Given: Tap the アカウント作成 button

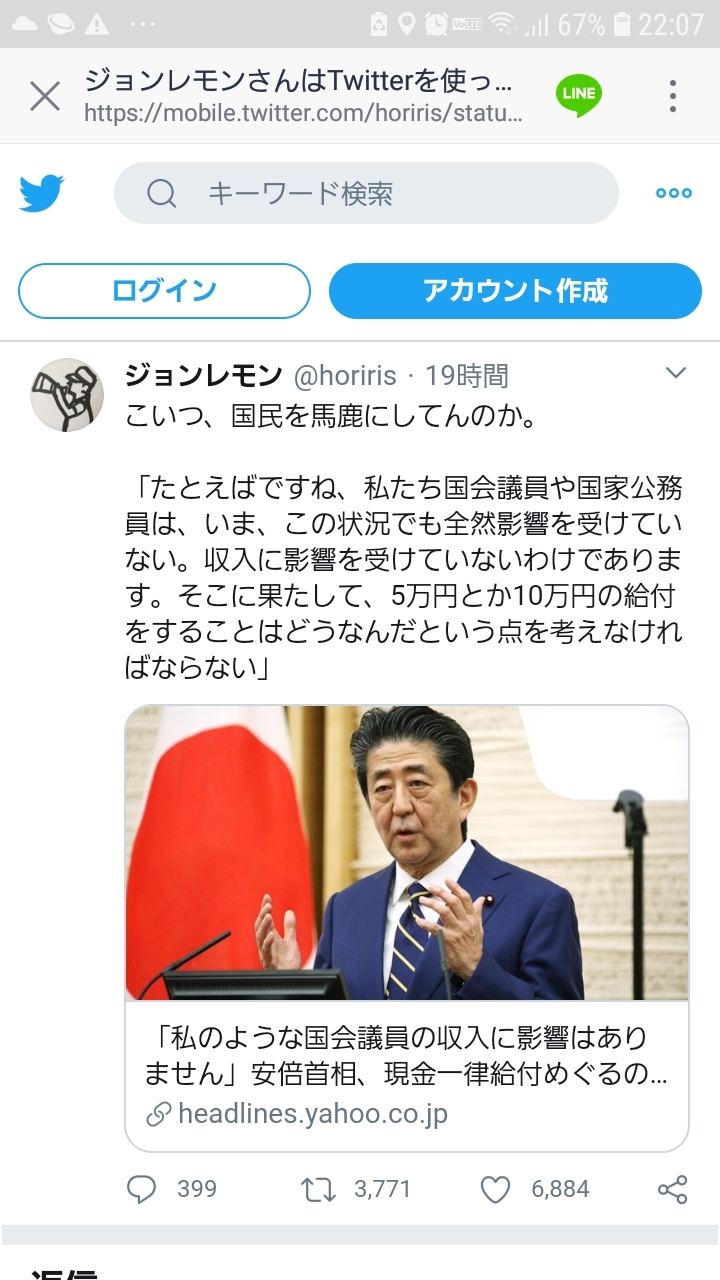Looking at the screenshot, I should click(x=515, y=291).
